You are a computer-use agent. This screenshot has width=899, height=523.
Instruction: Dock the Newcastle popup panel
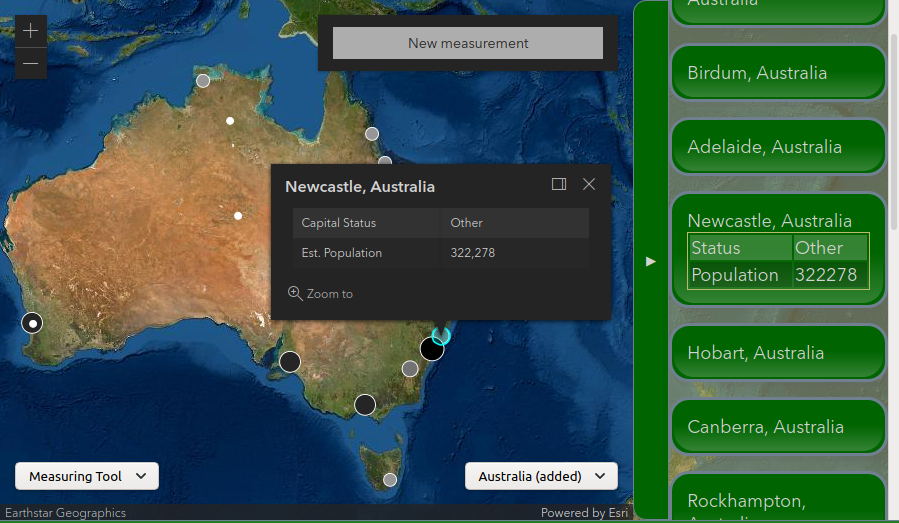coord(559,184)
